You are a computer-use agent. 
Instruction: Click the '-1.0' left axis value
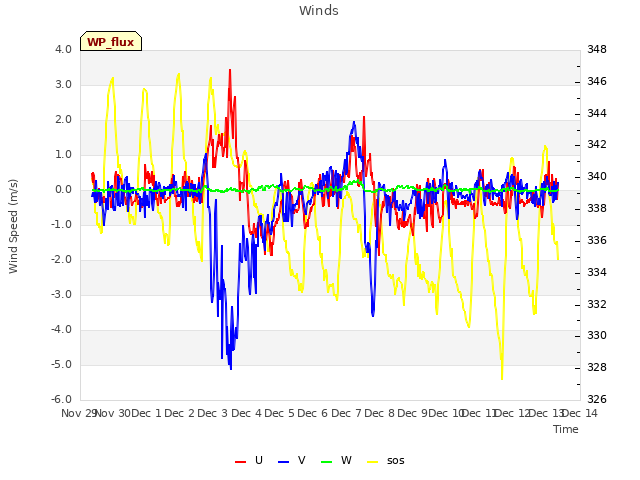click(x=61, y=224)
